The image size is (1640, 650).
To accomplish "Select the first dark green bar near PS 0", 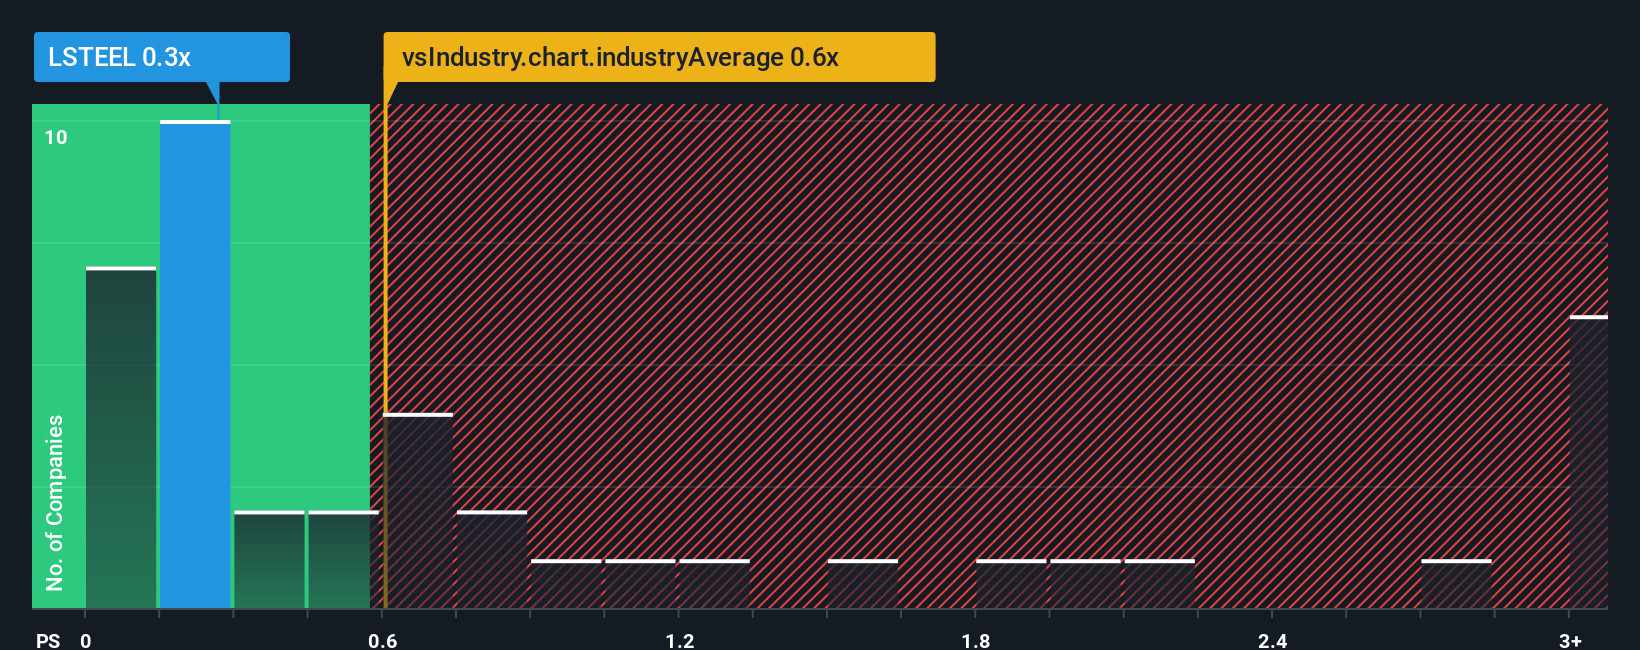I will pyautogui.click(x=121, y=437).
